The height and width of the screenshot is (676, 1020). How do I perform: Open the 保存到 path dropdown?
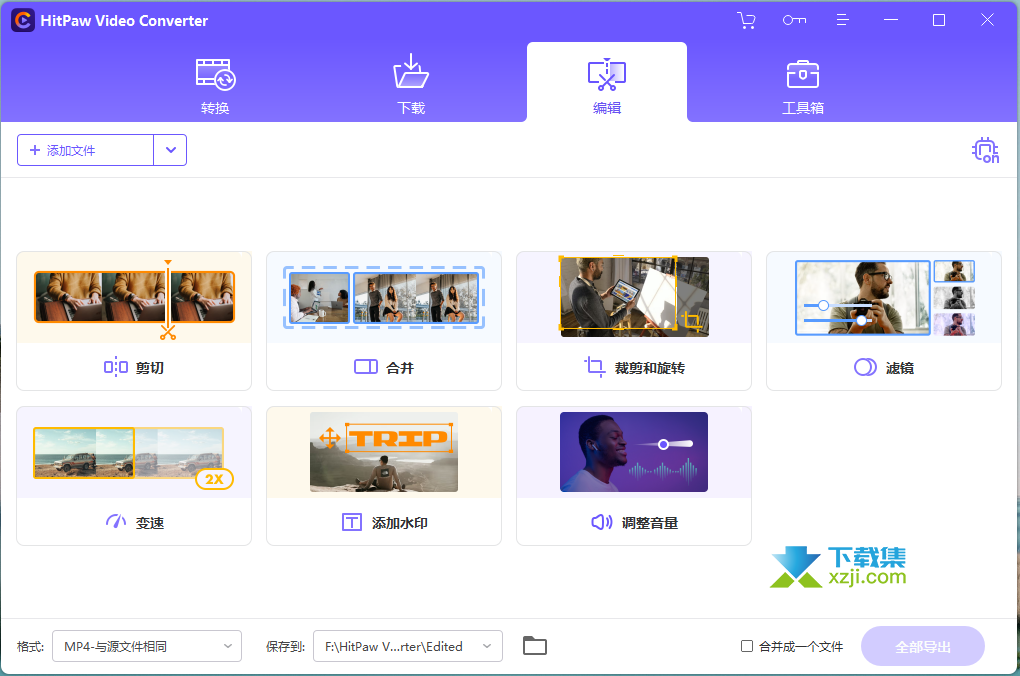coord(408,646)
